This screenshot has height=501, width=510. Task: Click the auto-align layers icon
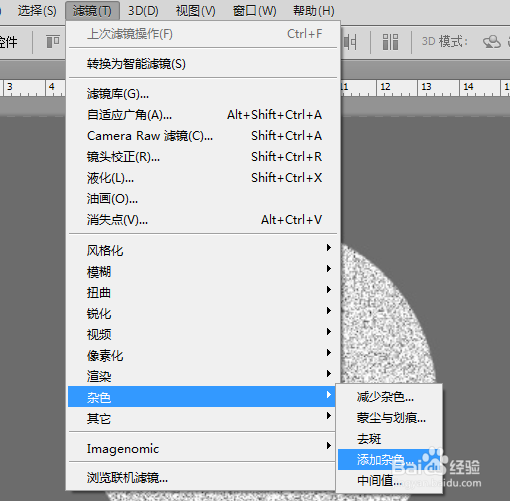pos(390,42)
